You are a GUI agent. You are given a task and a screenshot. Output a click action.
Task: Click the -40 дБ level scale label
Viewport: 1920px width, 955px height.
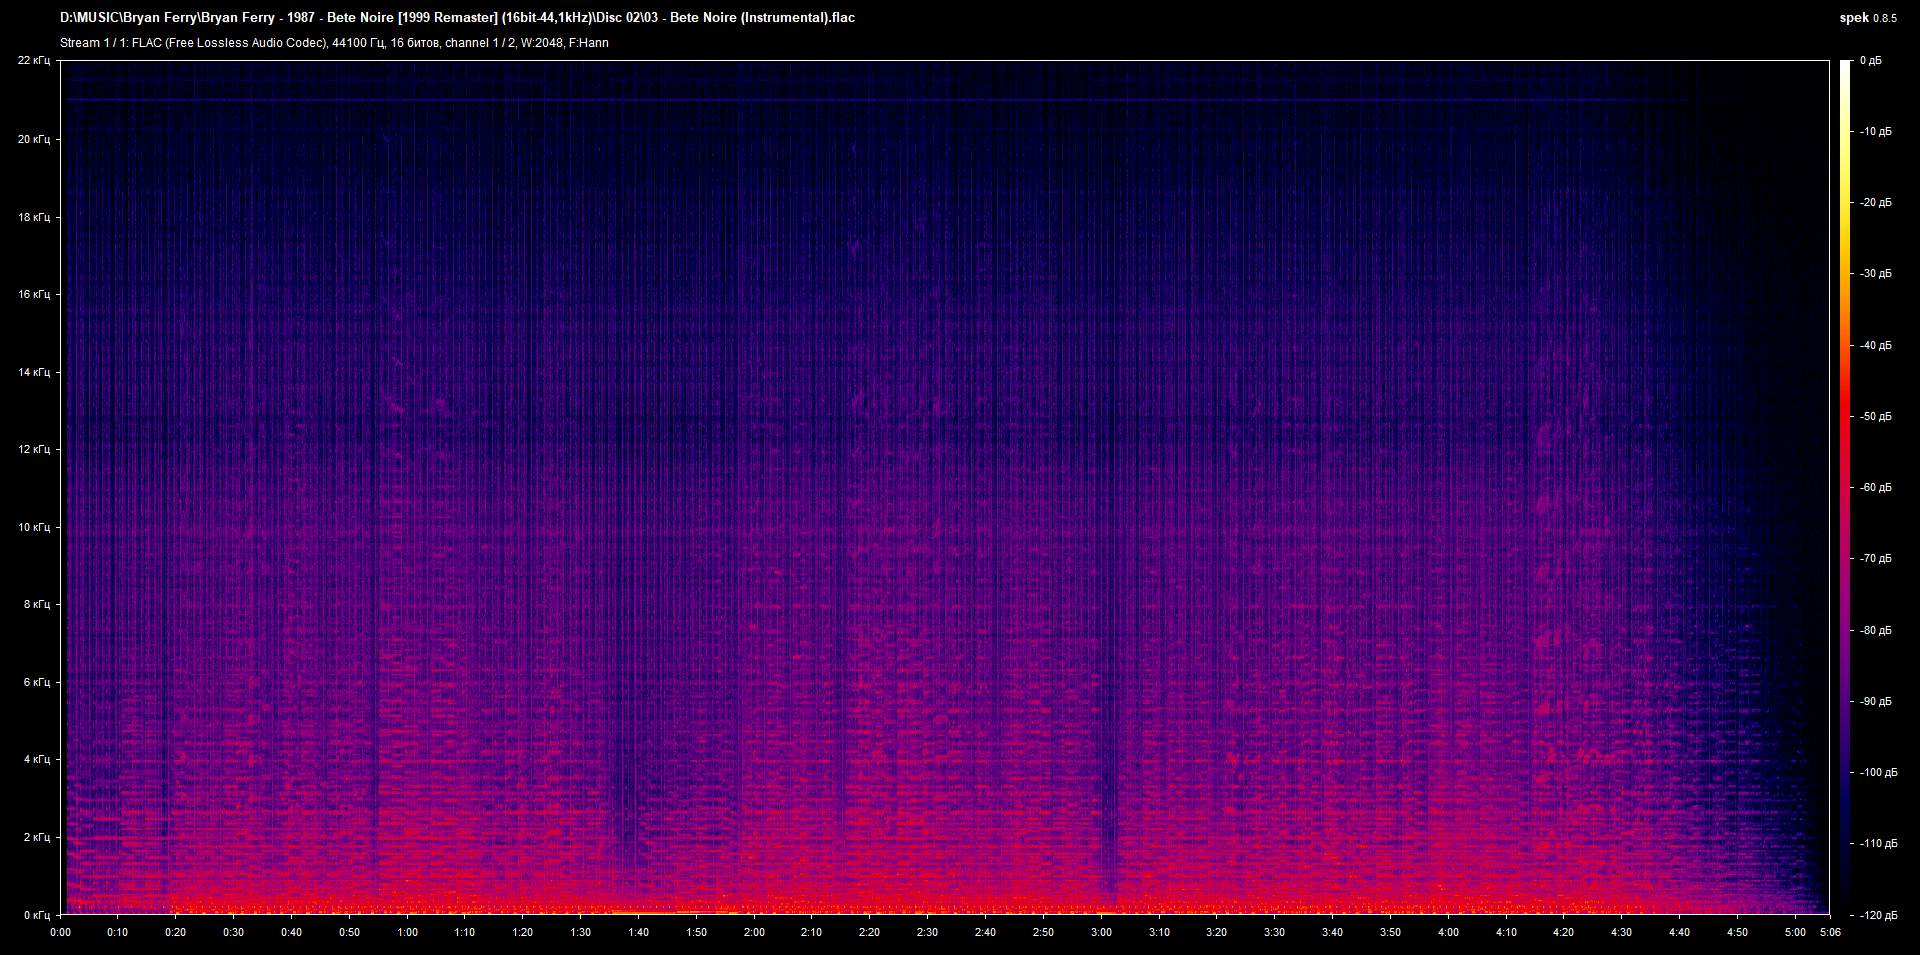(1876, 345)
